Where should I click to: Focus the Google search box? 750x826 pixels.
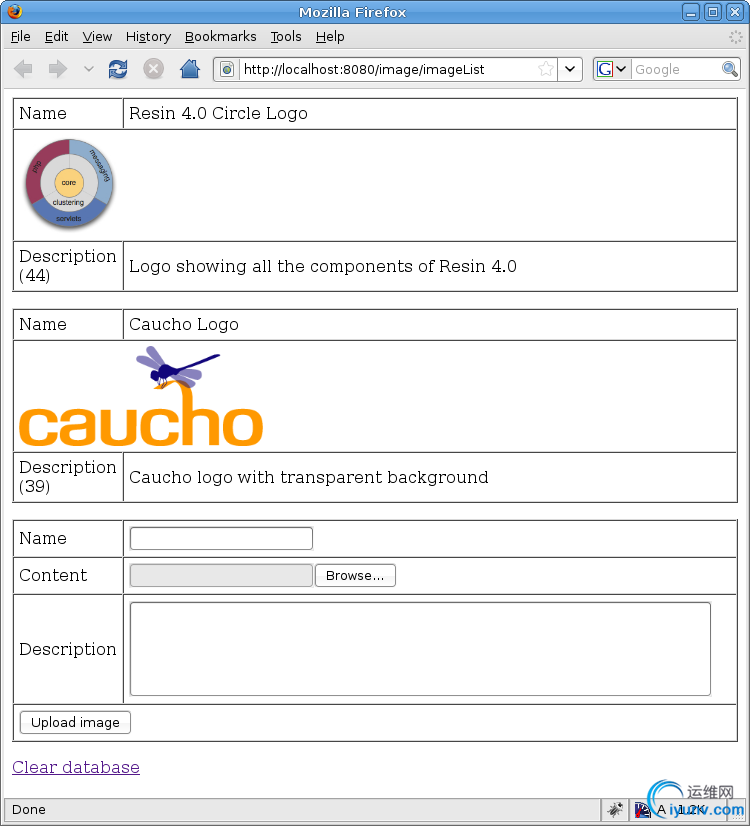pyautogui.click(x=676, y=70)
